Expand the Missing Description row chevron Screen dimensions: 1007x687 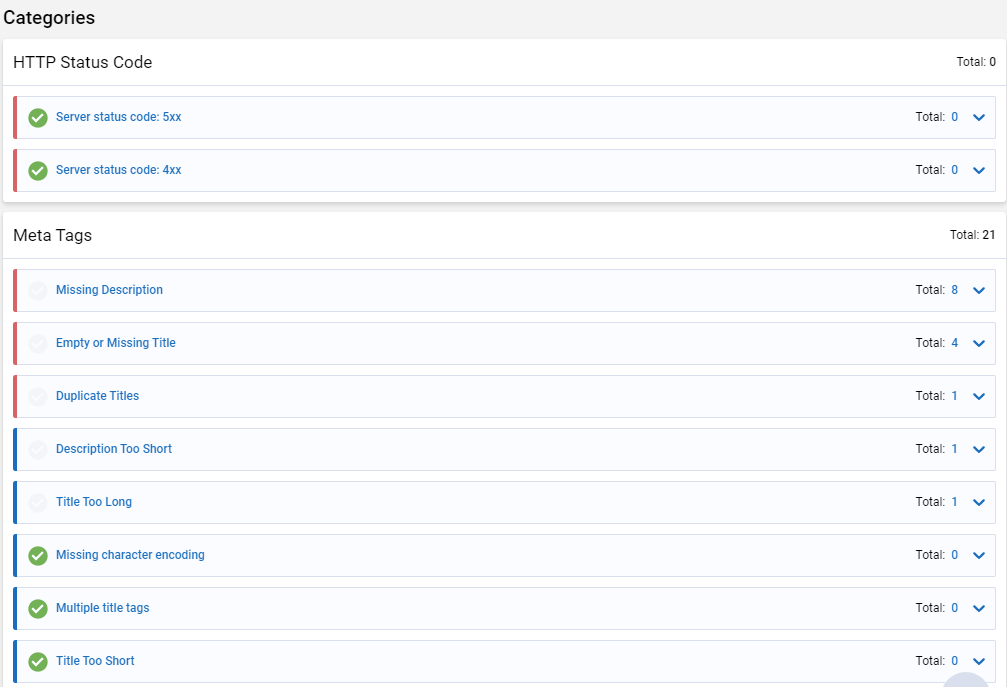[979, 290]
